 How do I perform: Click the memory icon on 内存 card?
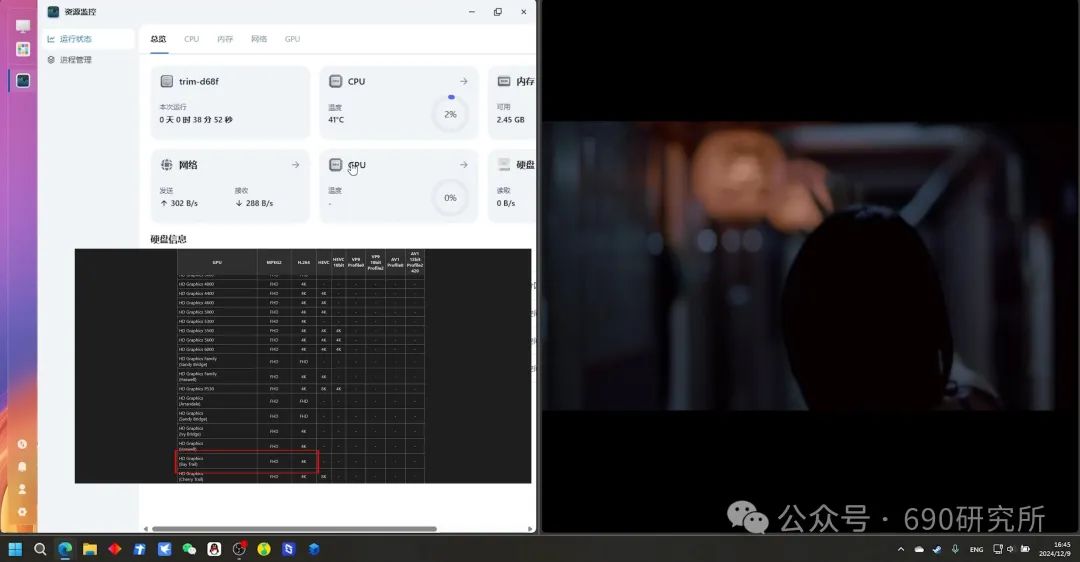[504, 81]
